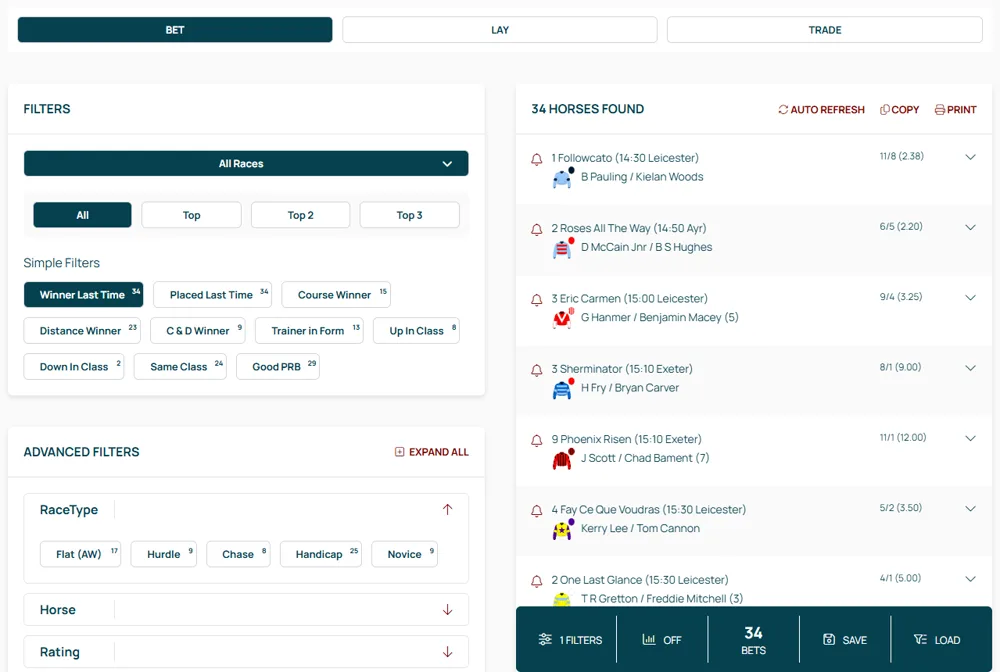Collapse the RaceType section arrow
This screenshot has height=672, width=1000.
click(x=447, y=509)
